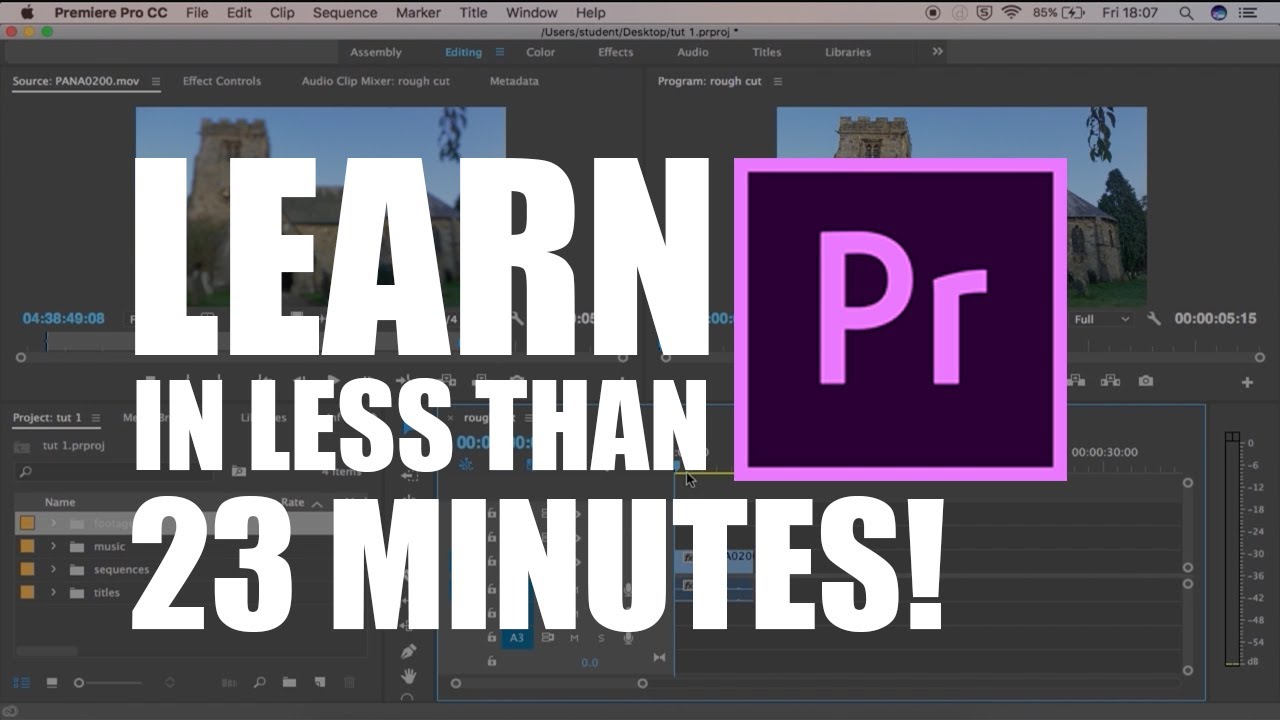Click the source timecode 04:38:49:08
This screenshot has width=1280, height=720.
coord(63,318)
